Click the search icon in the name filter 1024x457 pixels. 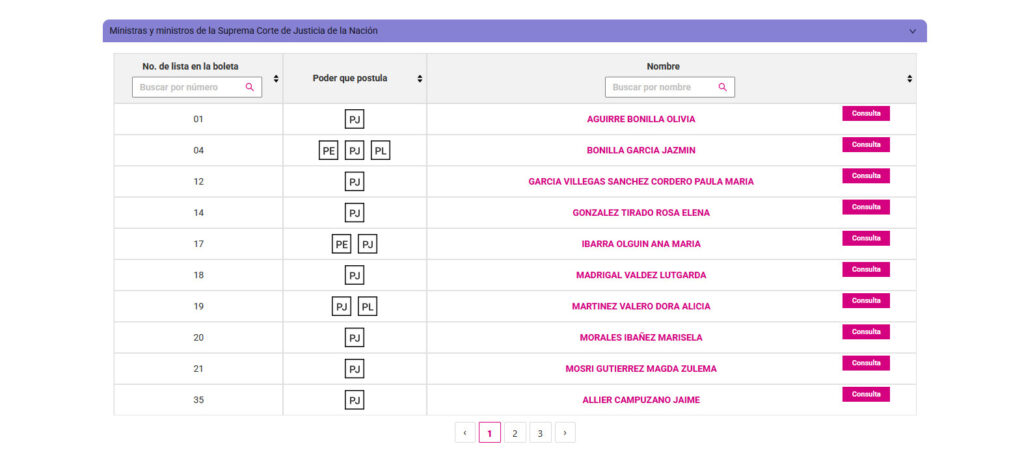(x=722, y=88)
